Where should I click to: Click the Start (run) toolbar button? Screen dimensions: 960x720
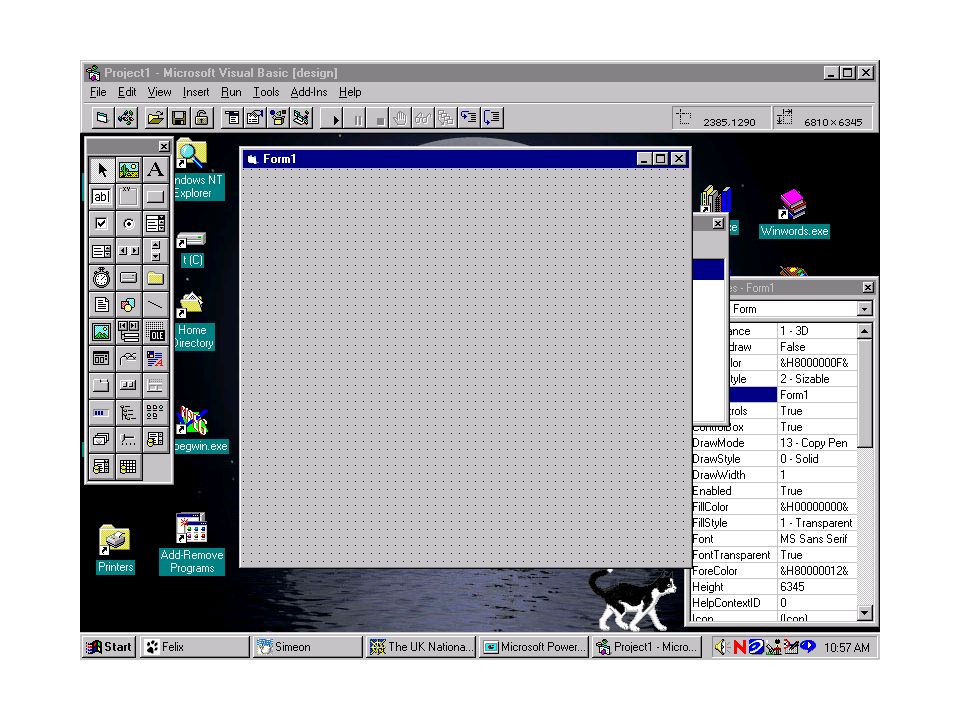coord(334,118)
